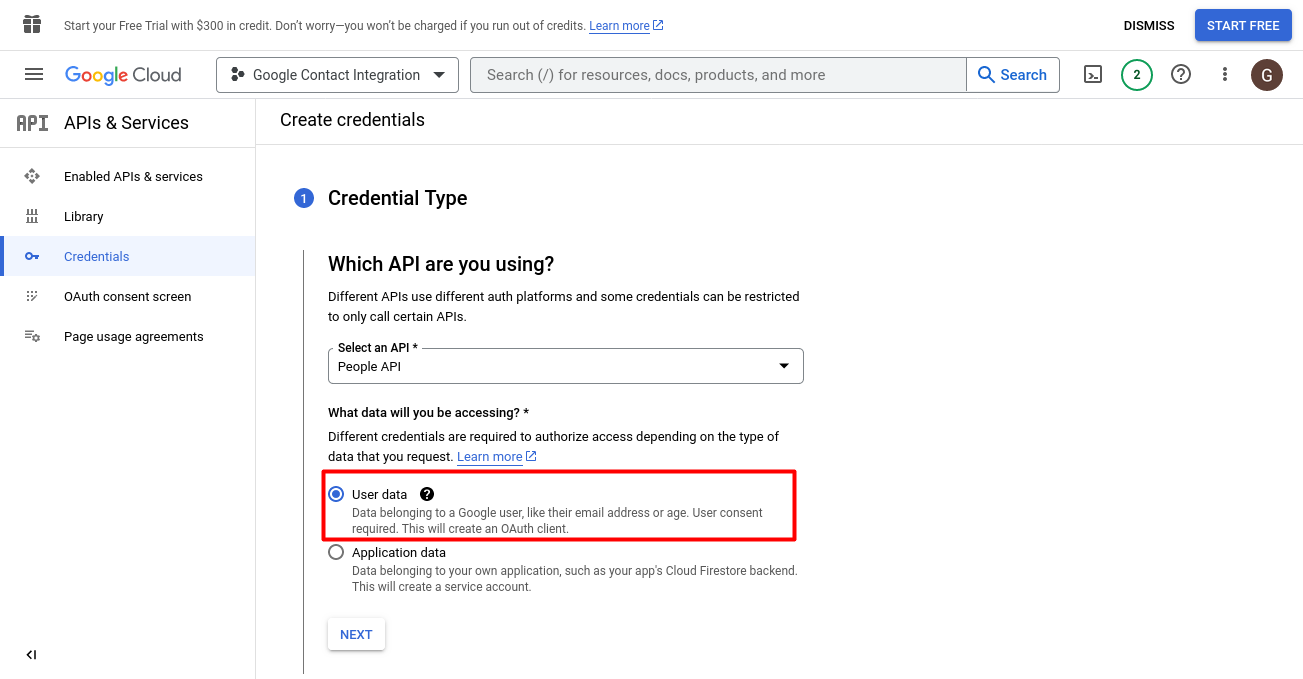Image resolution: width=1303 pixels, height=679 pixels.
Task: Go to Enabled APIs & services
Action: 133,176
